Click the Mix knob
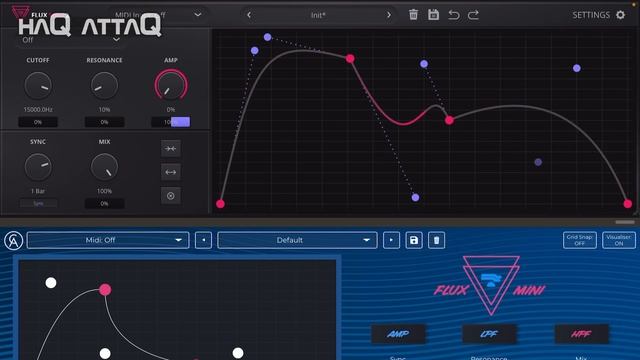 [104, 167]
